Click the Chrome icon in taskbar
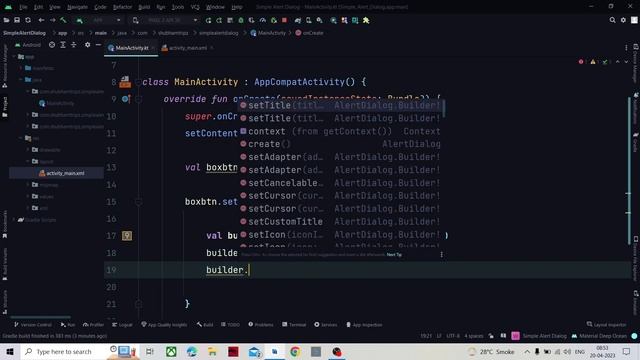This screenshot has width=640, height=360. (x=295, y=351)
